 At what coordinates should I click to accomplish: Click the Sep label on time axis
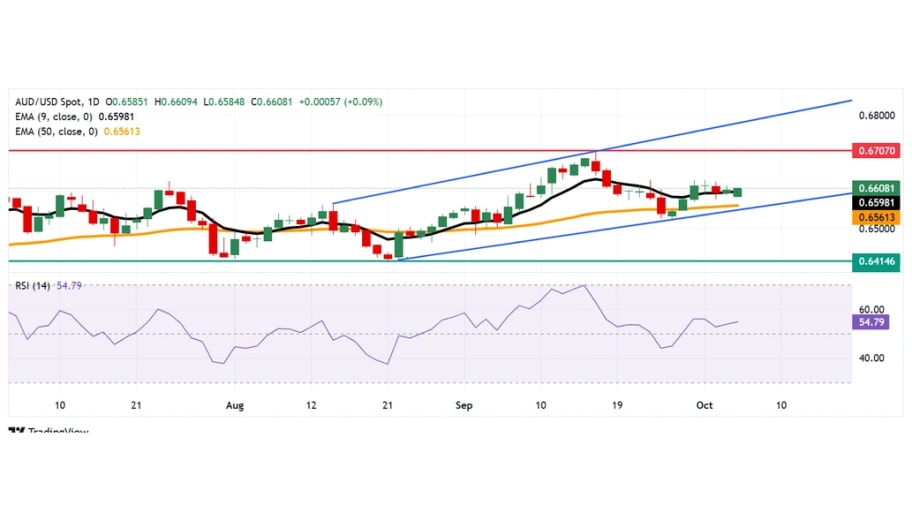click(x=463, y=405)
